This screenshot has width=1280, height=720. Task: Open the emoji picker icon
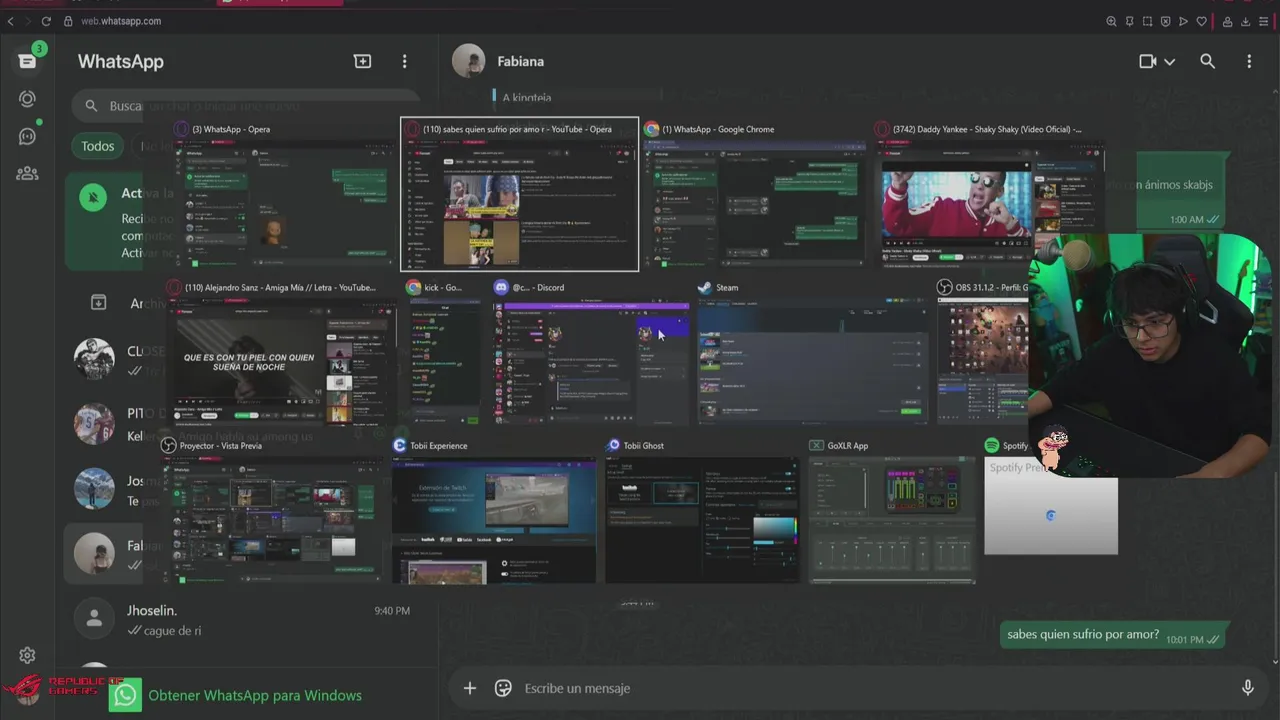click(x=503, y=688)
